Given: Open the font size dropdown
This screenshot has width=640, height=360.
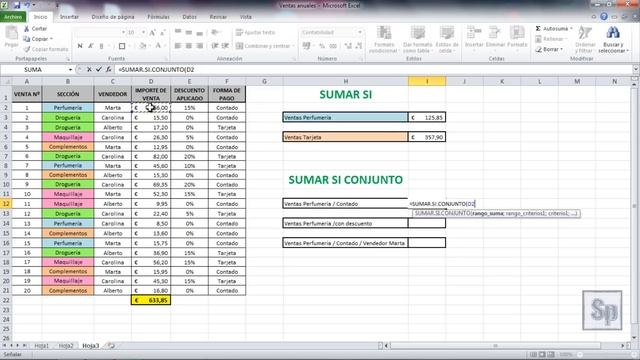Looking at the screenshot, I should coord(143,32).
